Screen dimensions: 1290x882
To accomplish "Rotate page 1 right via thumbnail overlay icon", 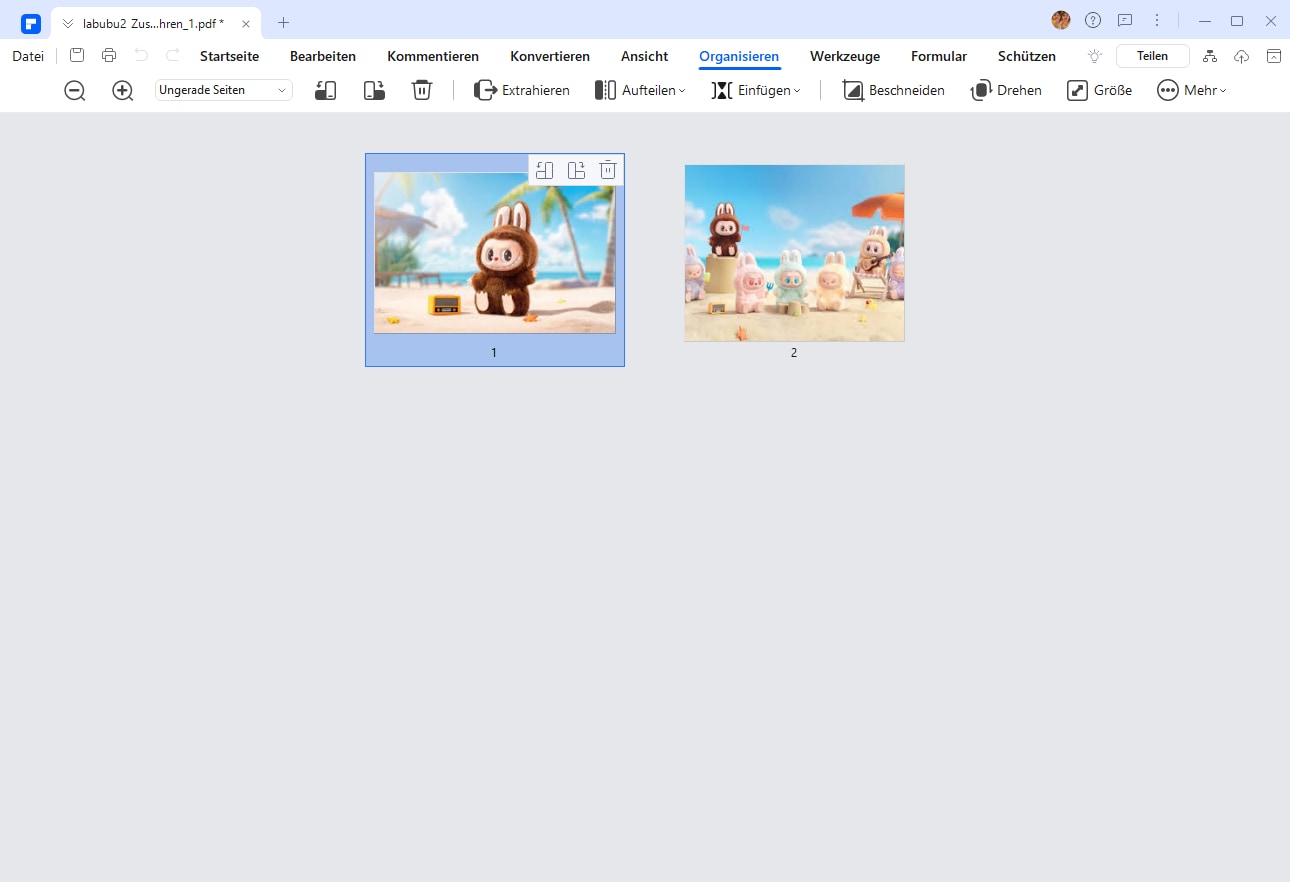I will [x=576, y=170].
